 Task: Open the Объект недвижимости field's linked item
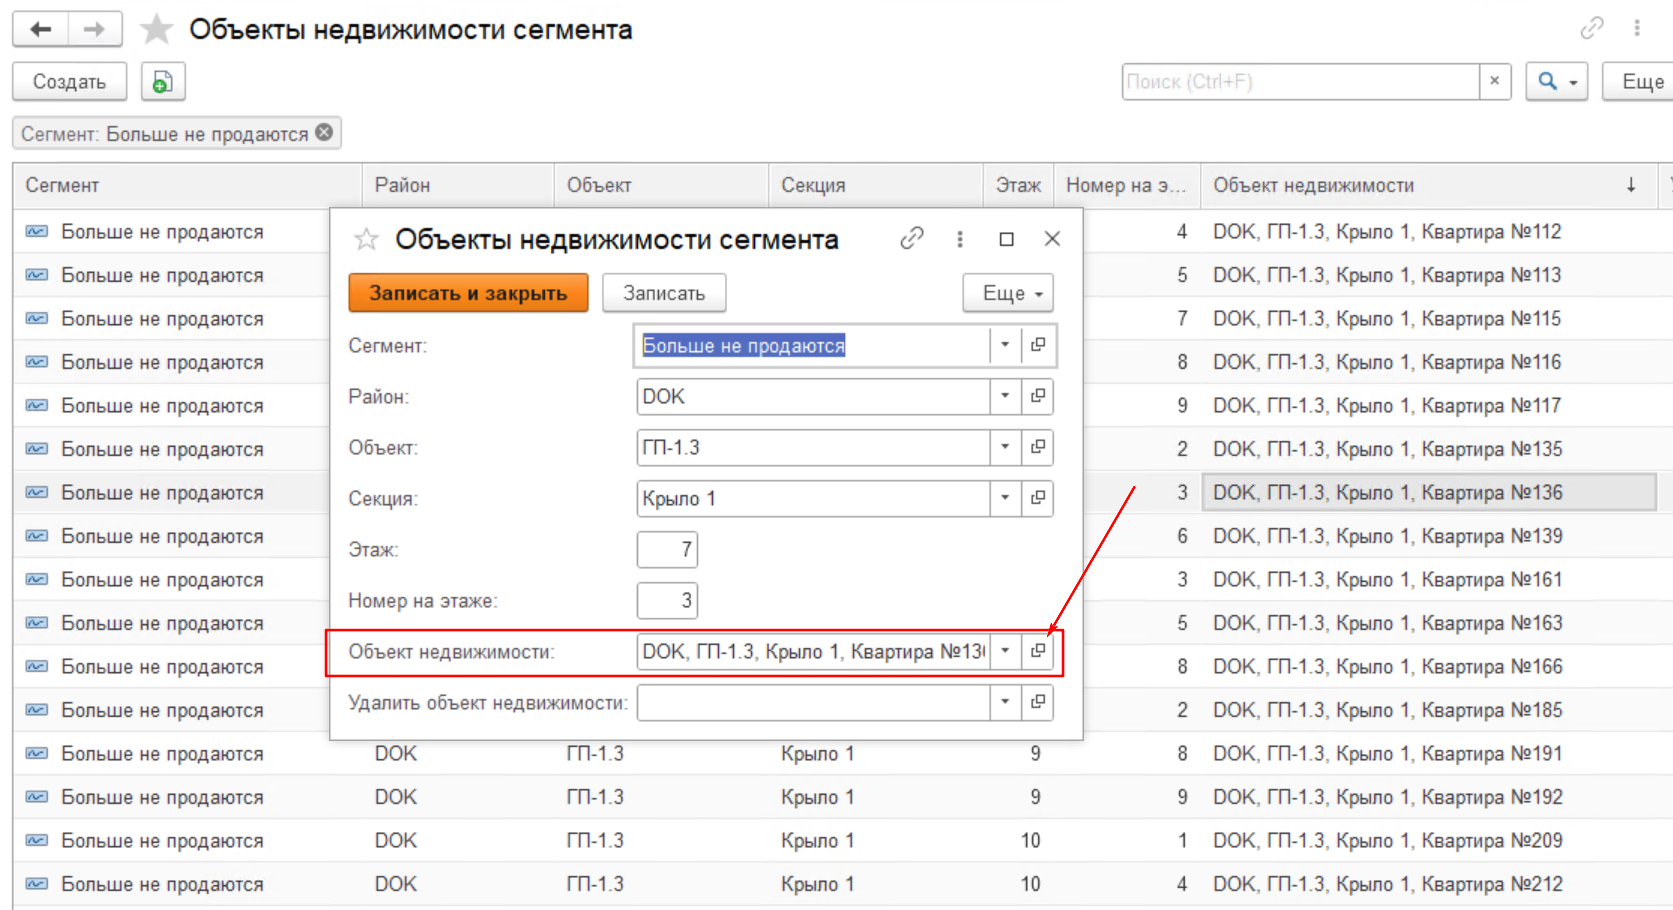tap(1038, 651)
